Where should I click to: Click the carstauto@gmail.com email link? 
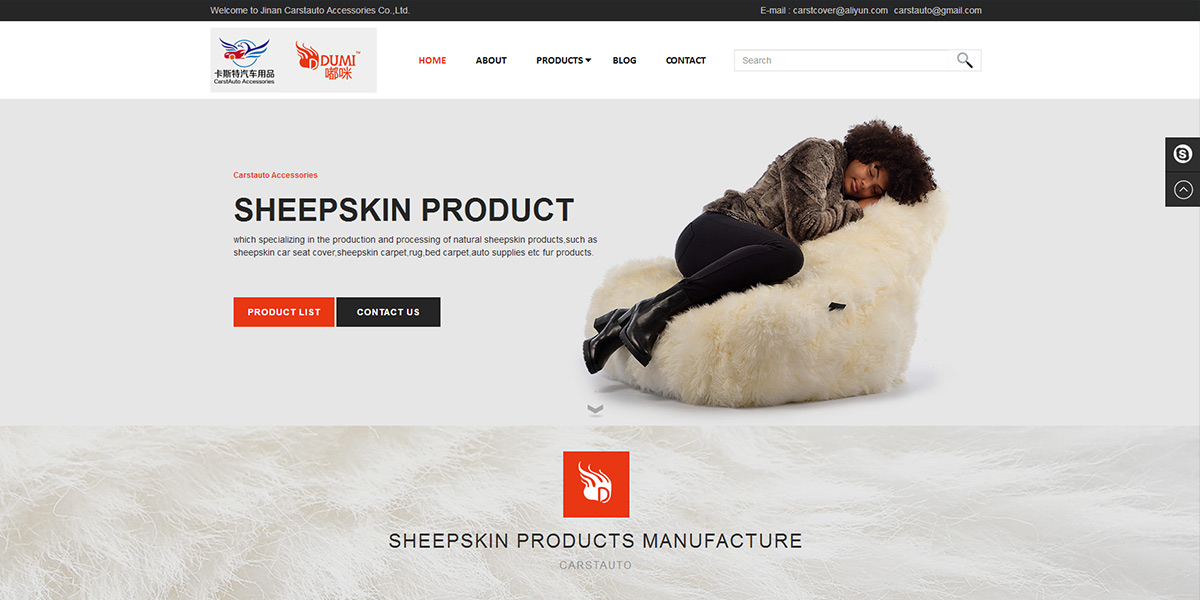pyautogui.click(x=938, y=10)
